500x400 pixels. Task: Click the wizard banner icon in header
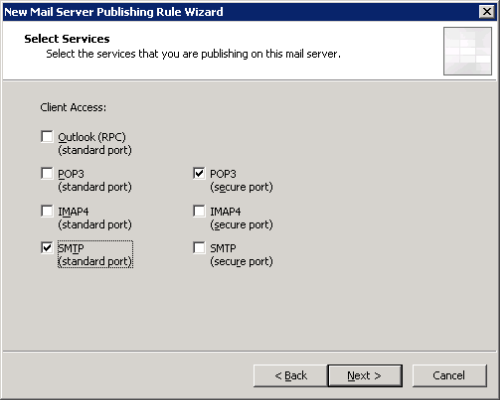(467, 51)
